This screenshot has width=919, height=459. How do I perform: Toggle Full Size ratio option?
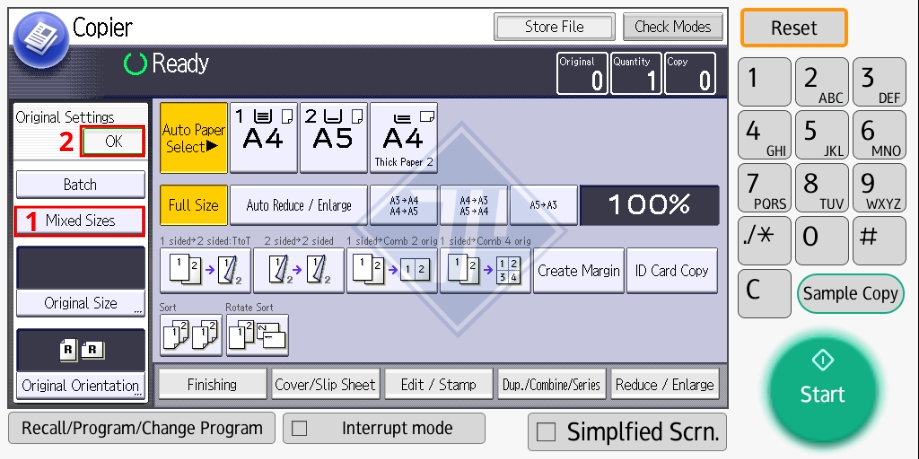pyautogui.click(x=193, y=205)
